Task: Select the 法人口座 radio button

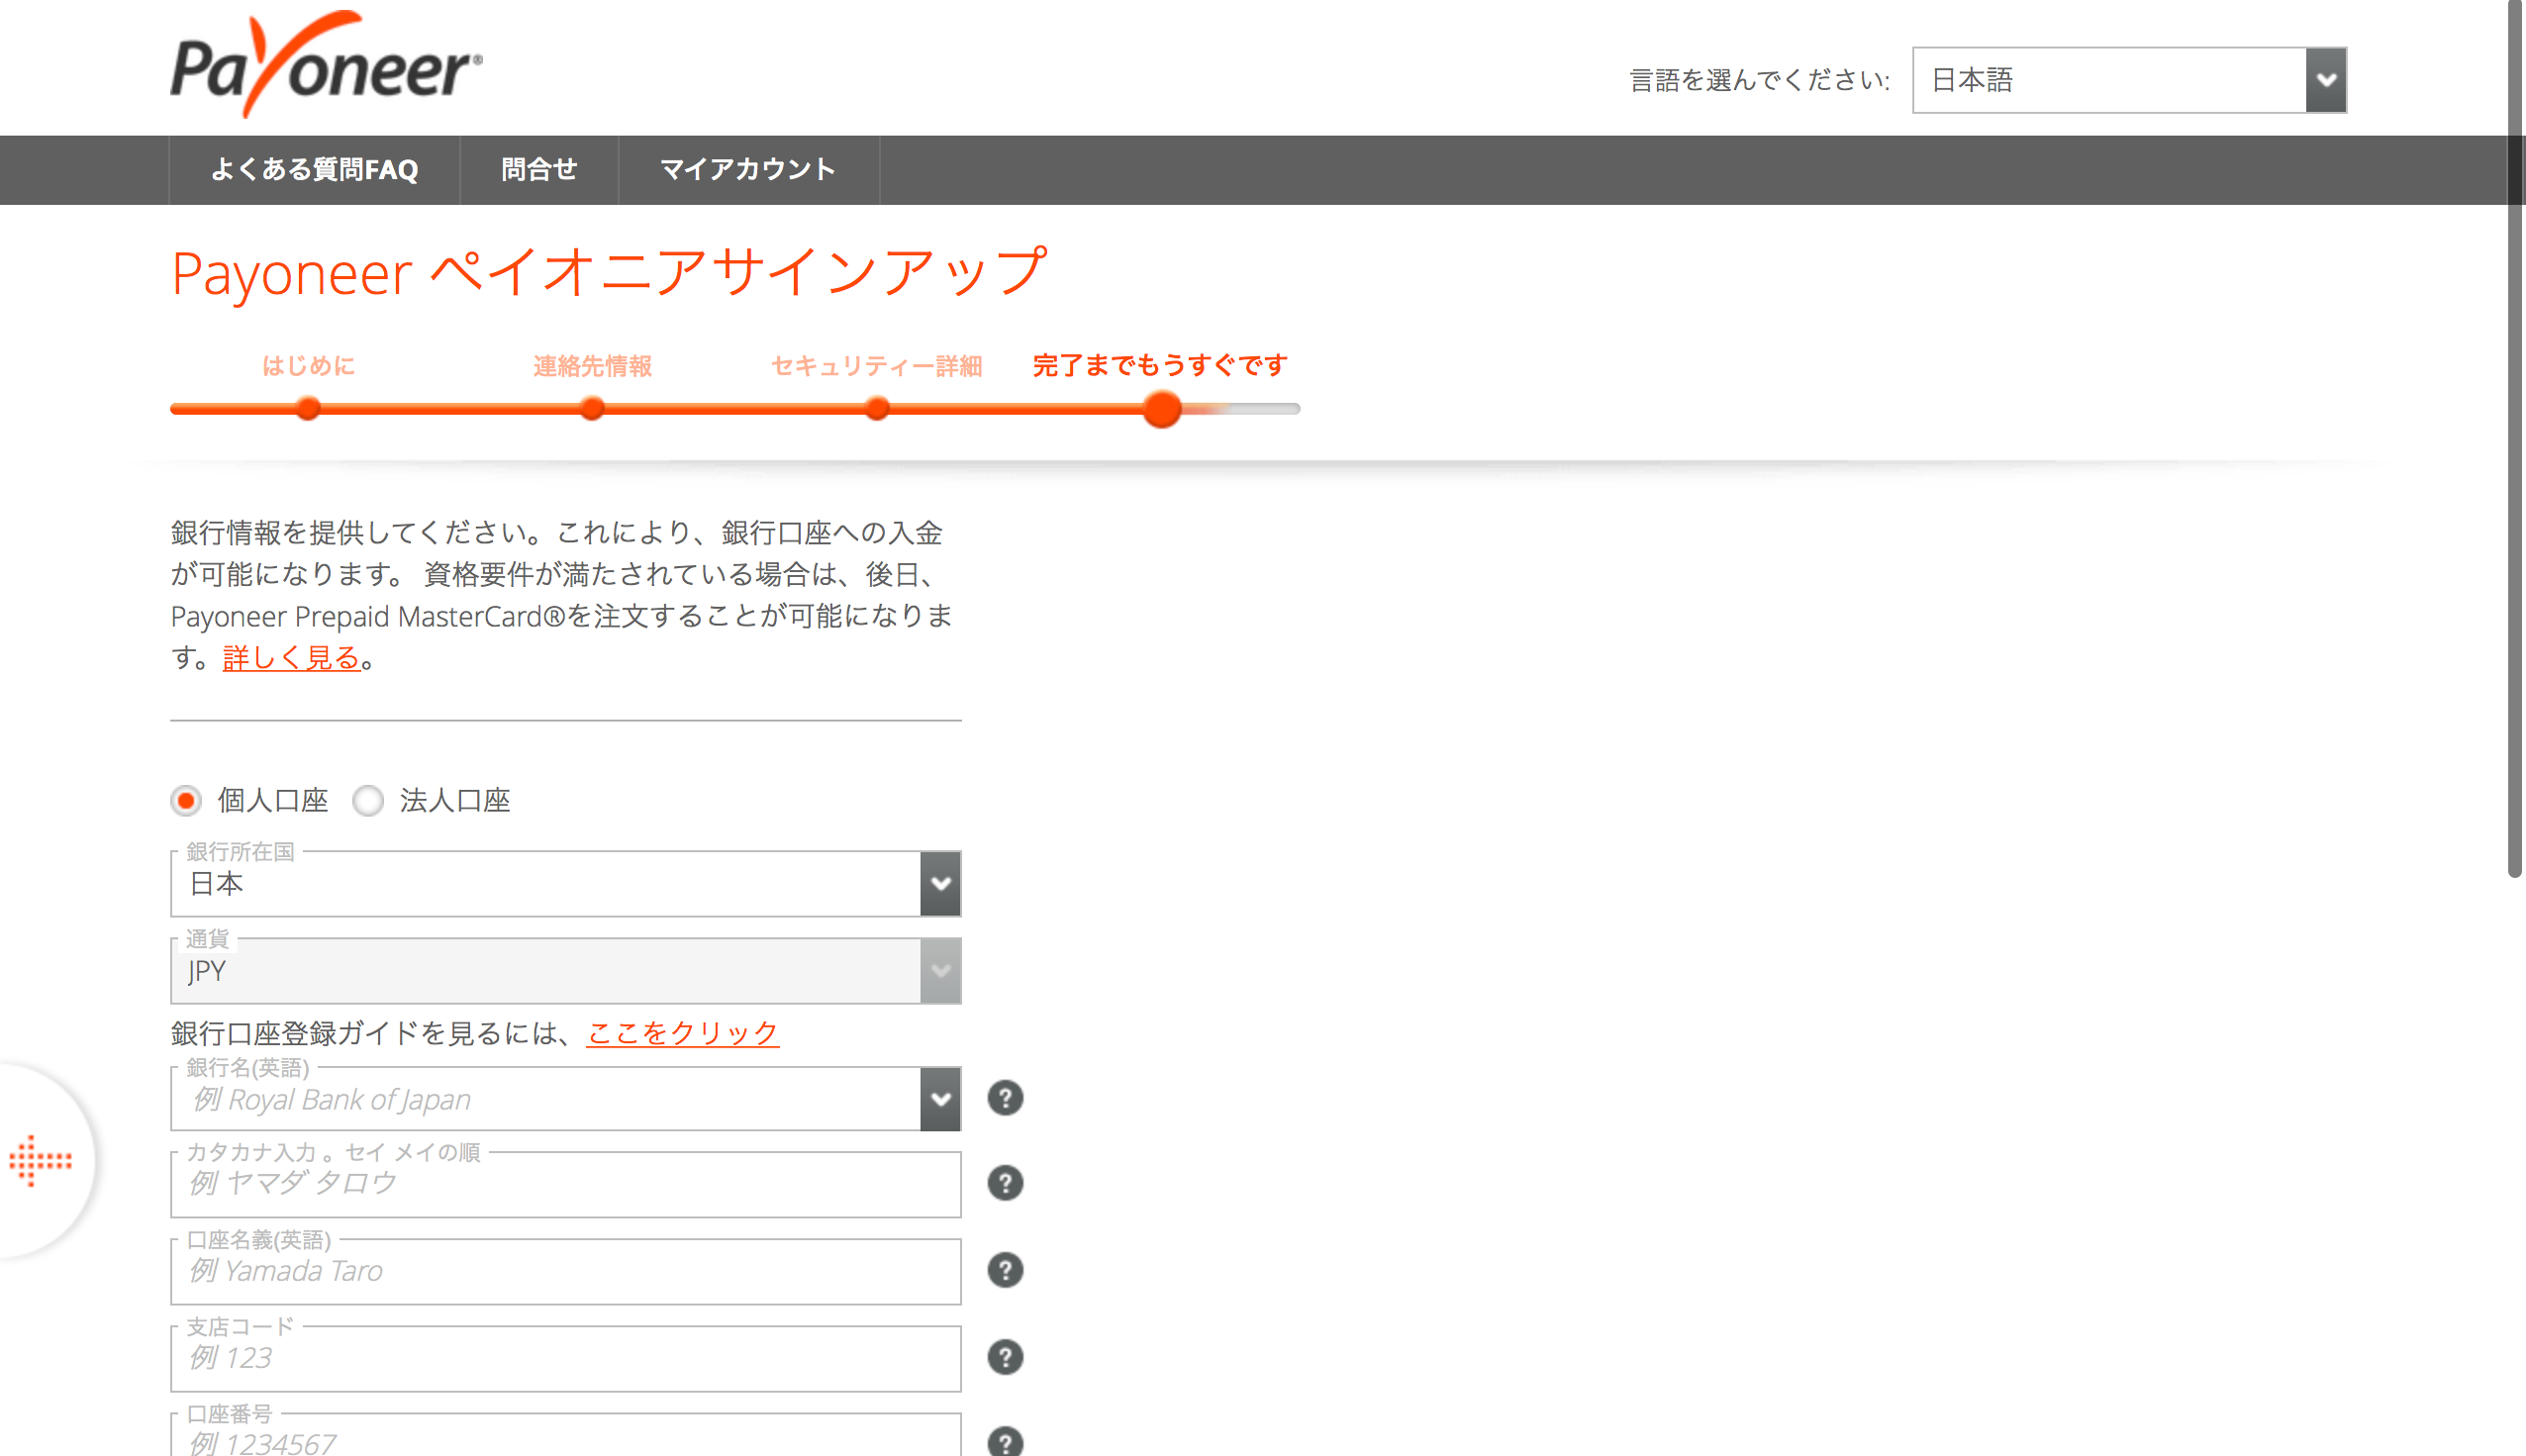Action: pyautogui.click(x=368, y=800)
